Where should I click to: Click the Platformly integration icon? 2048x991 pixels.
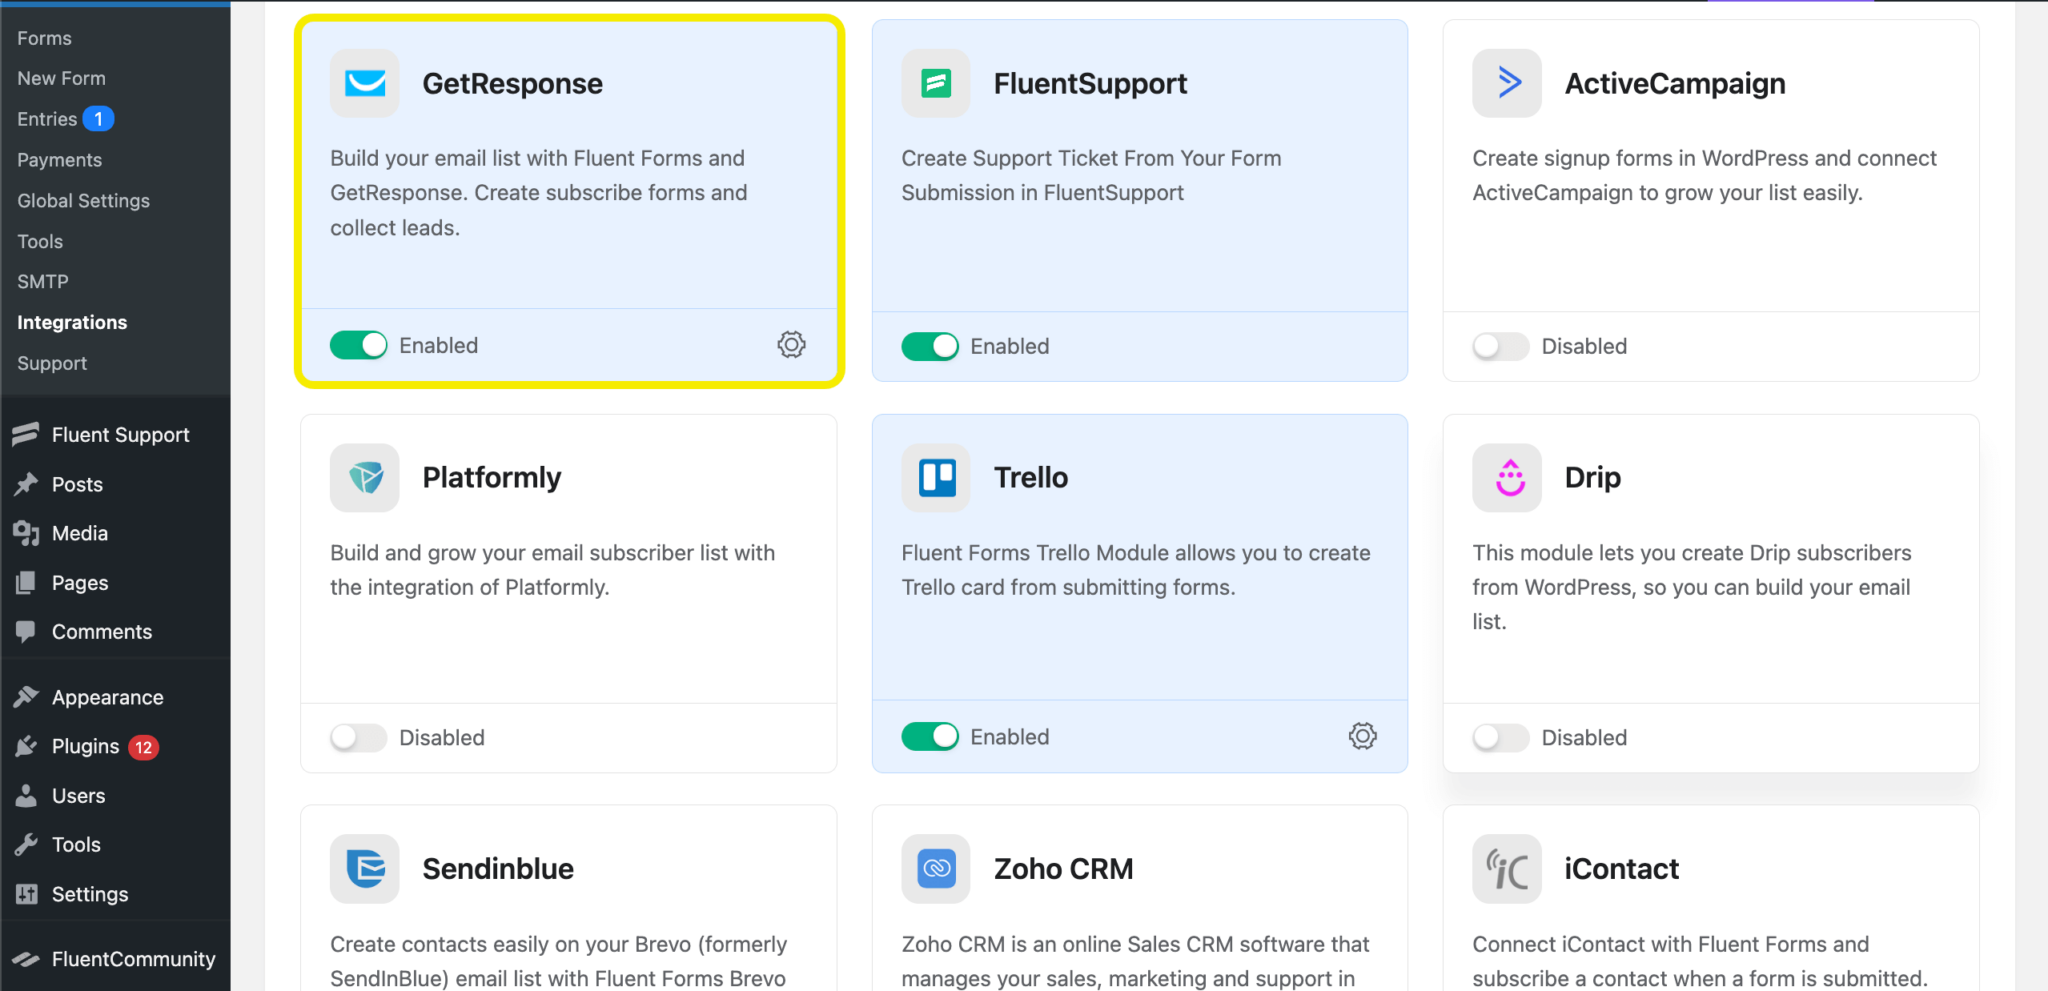point(364,478)
